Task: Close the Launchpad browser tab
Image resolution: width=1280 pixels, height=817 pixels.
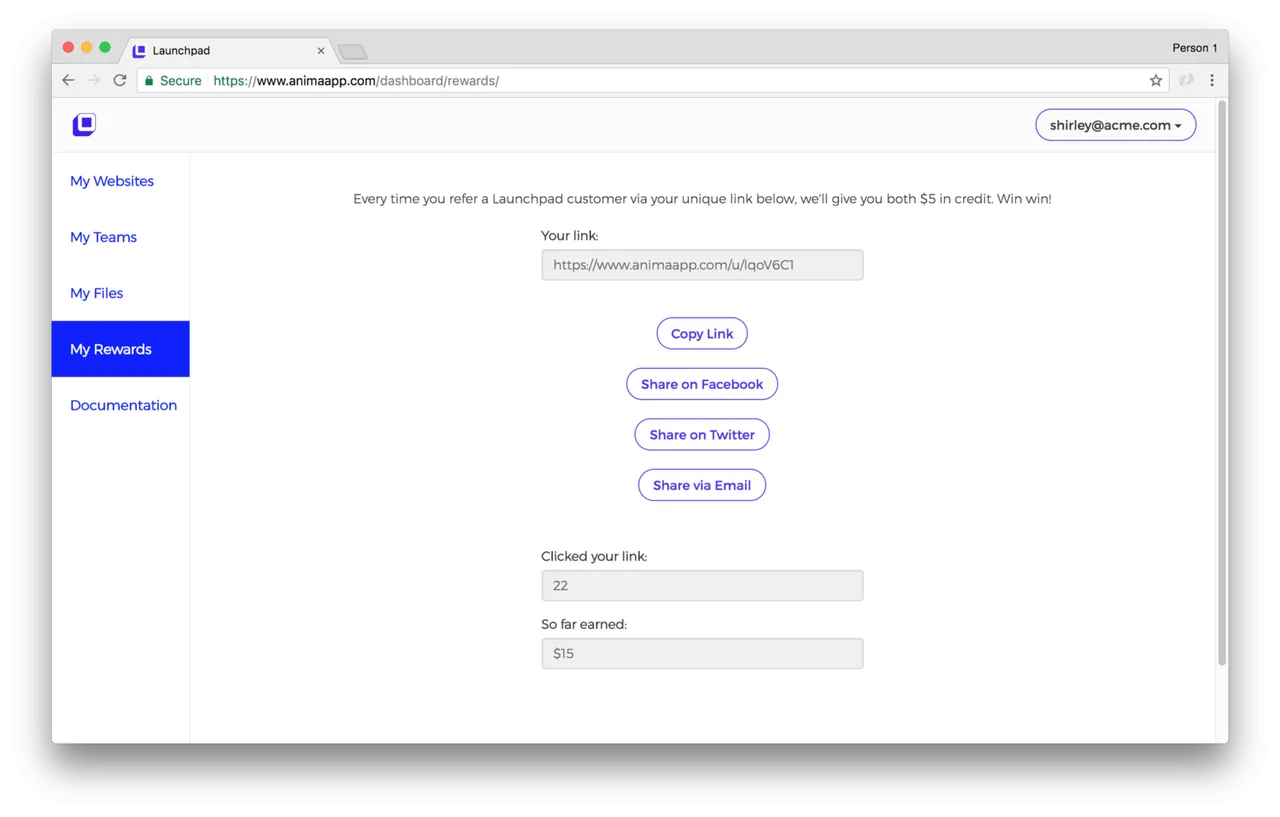Action: [x=321, y=51]
